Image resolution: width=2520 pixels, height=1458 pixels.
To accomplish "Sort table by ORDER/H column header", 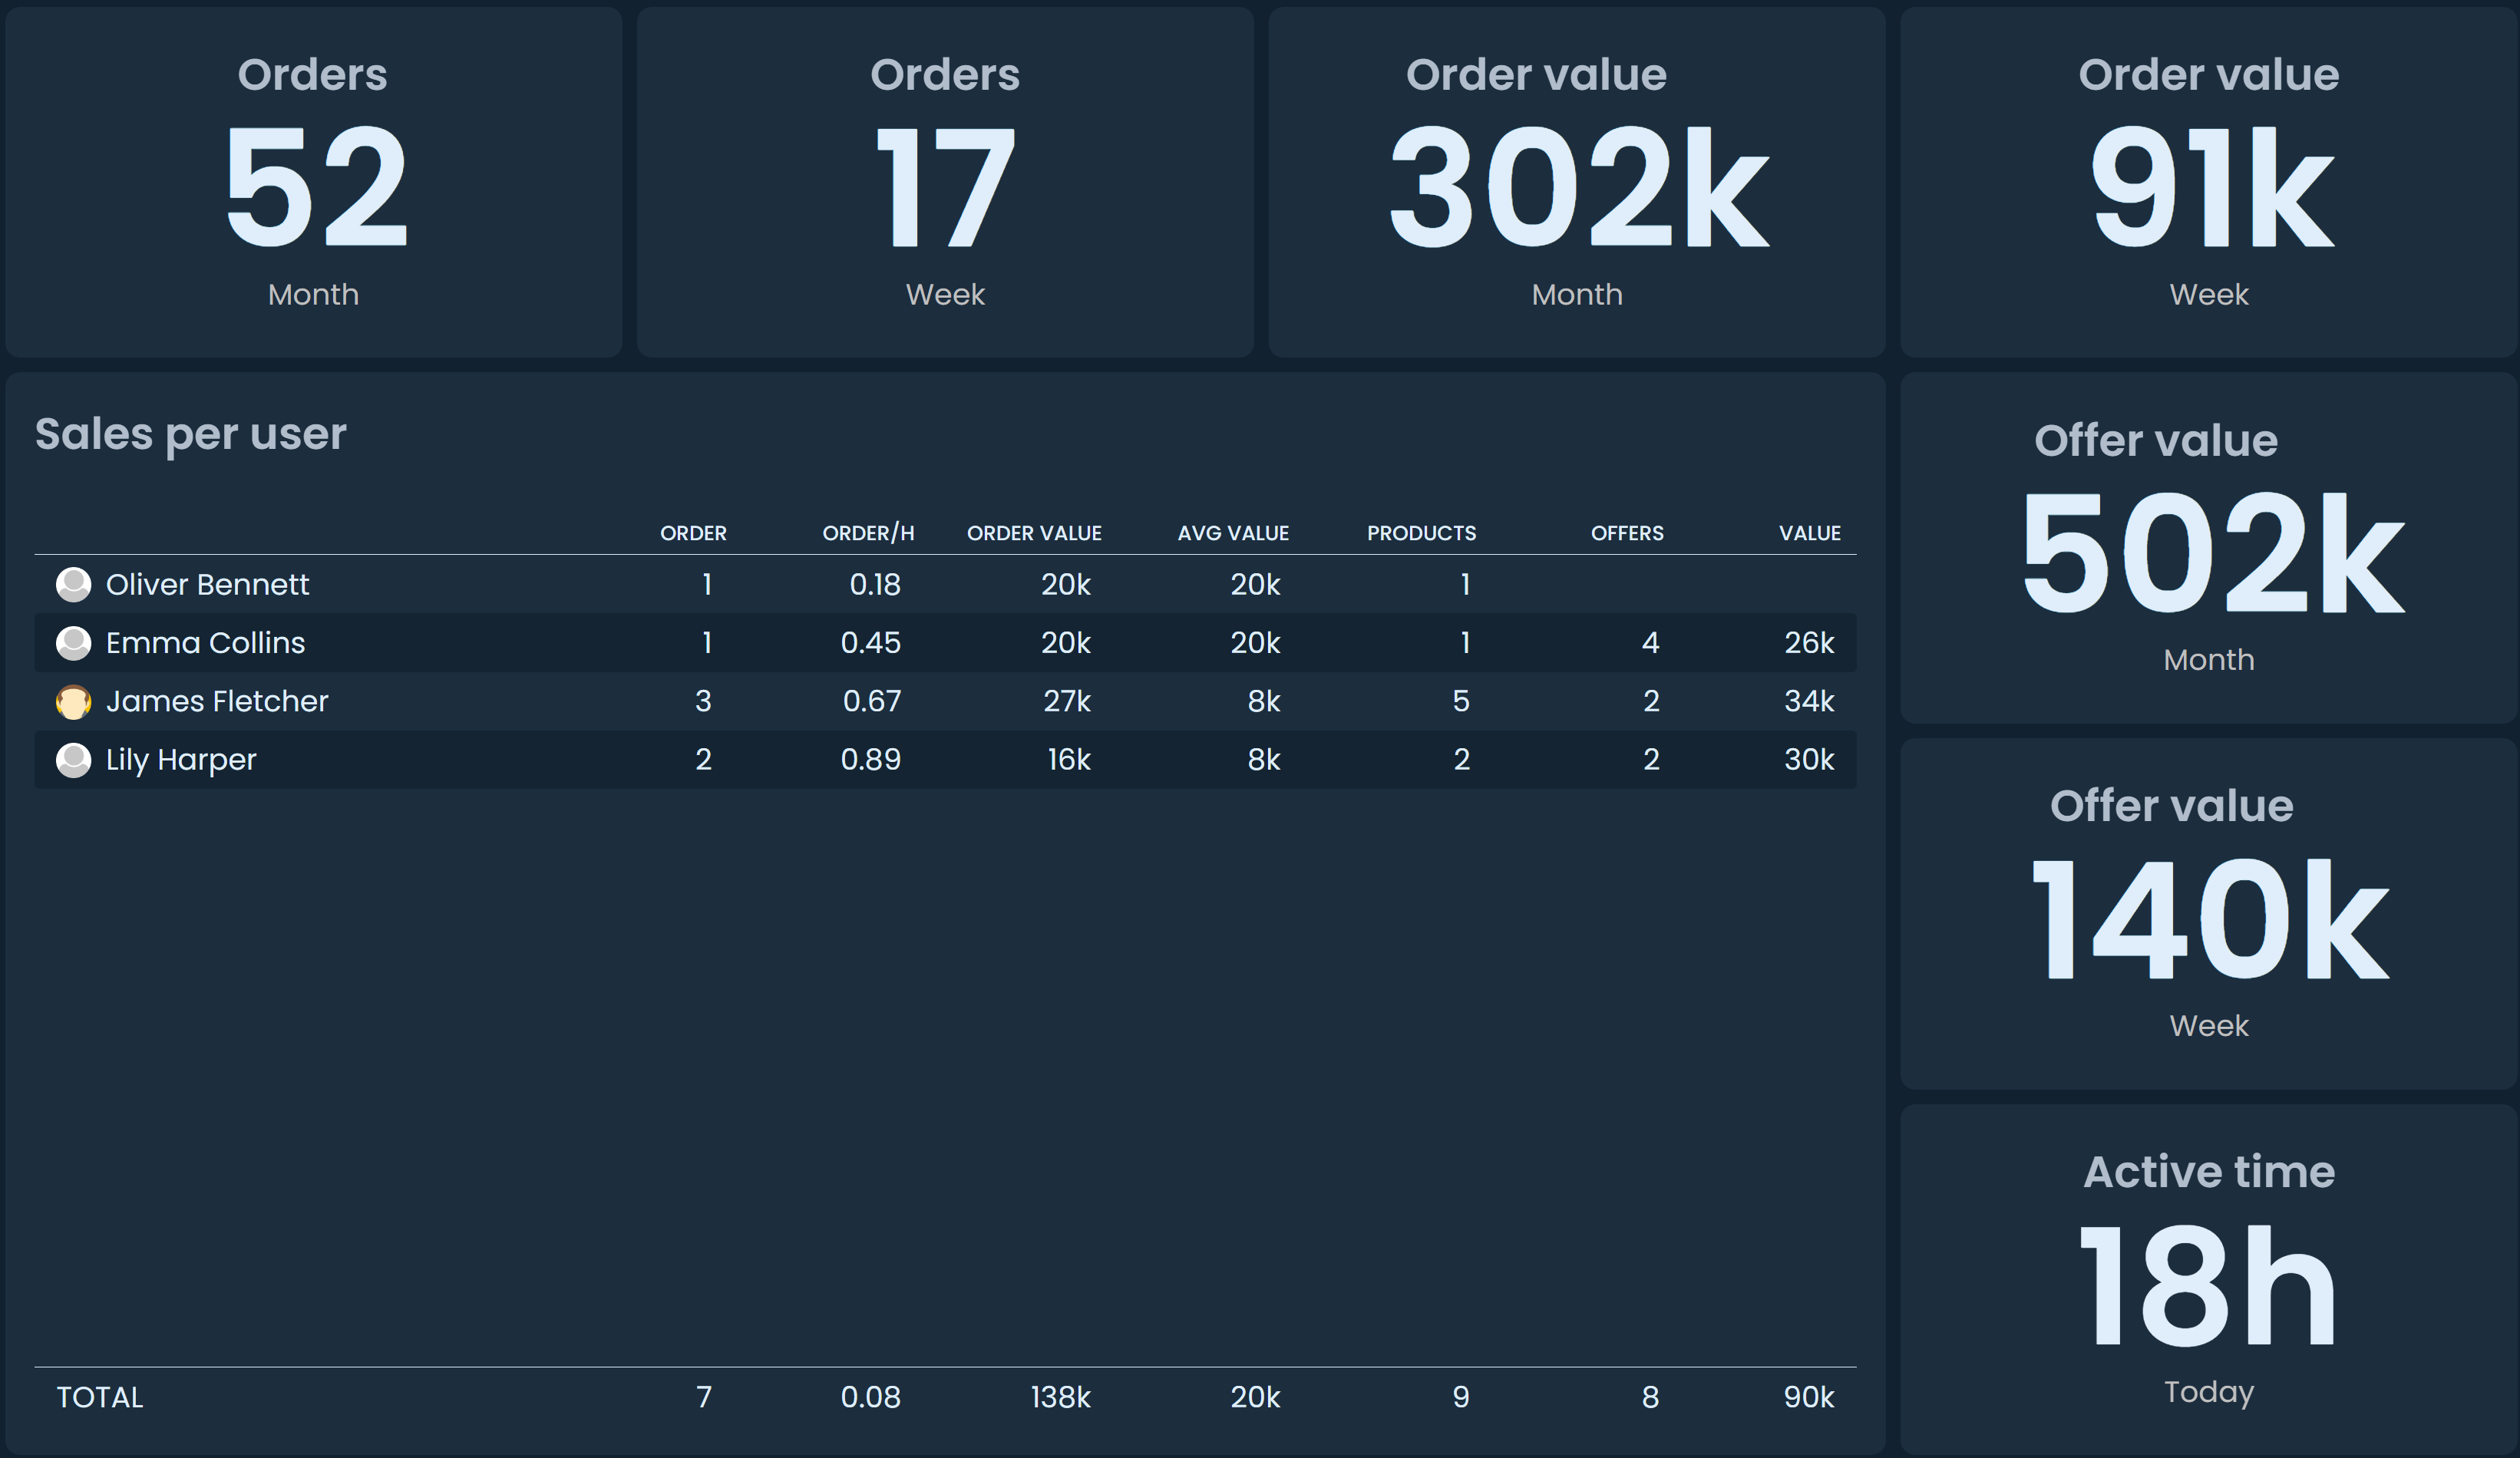I will (x=867, y=533).
